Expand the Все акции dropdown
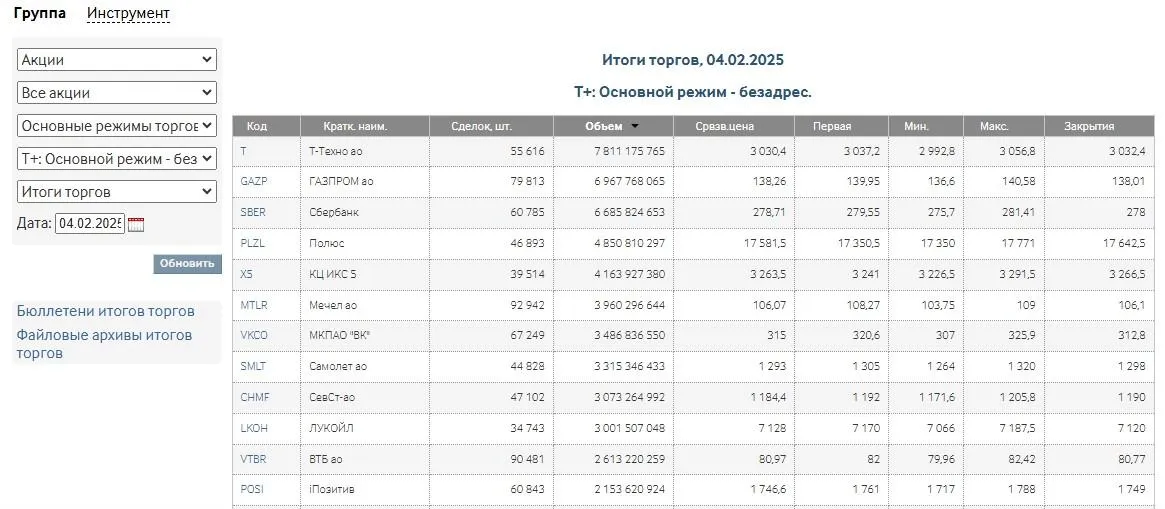This screenshot has width=1165, height=509. pos(116,93)
